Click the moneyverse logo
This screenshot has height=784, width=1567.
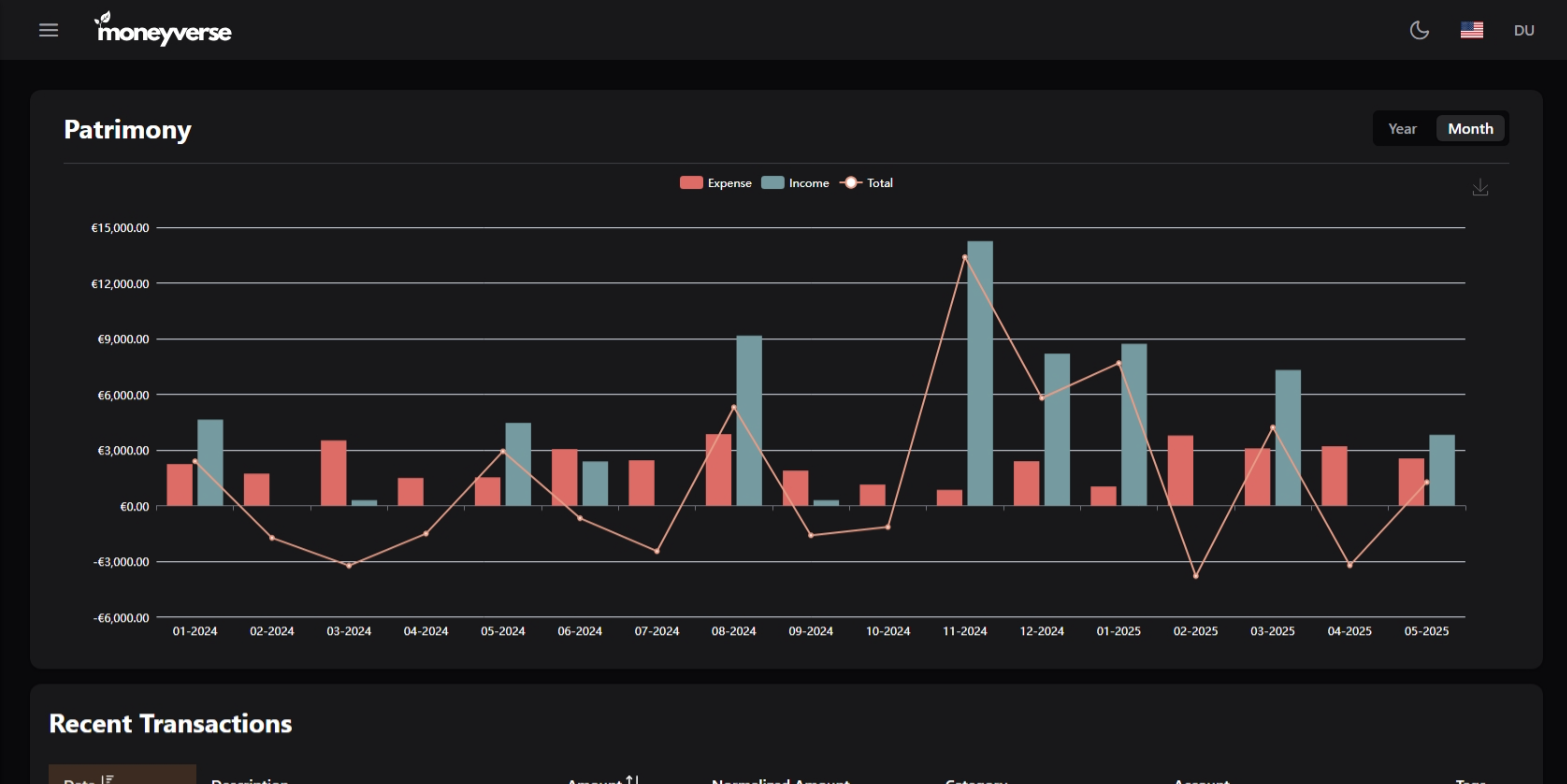point(162,29)
